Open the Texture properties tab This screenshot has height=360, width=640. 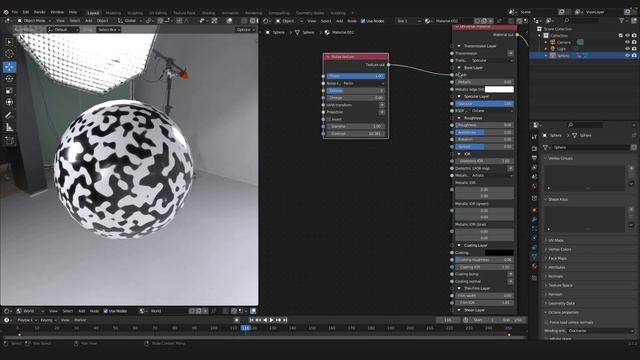tap(534, 278)
